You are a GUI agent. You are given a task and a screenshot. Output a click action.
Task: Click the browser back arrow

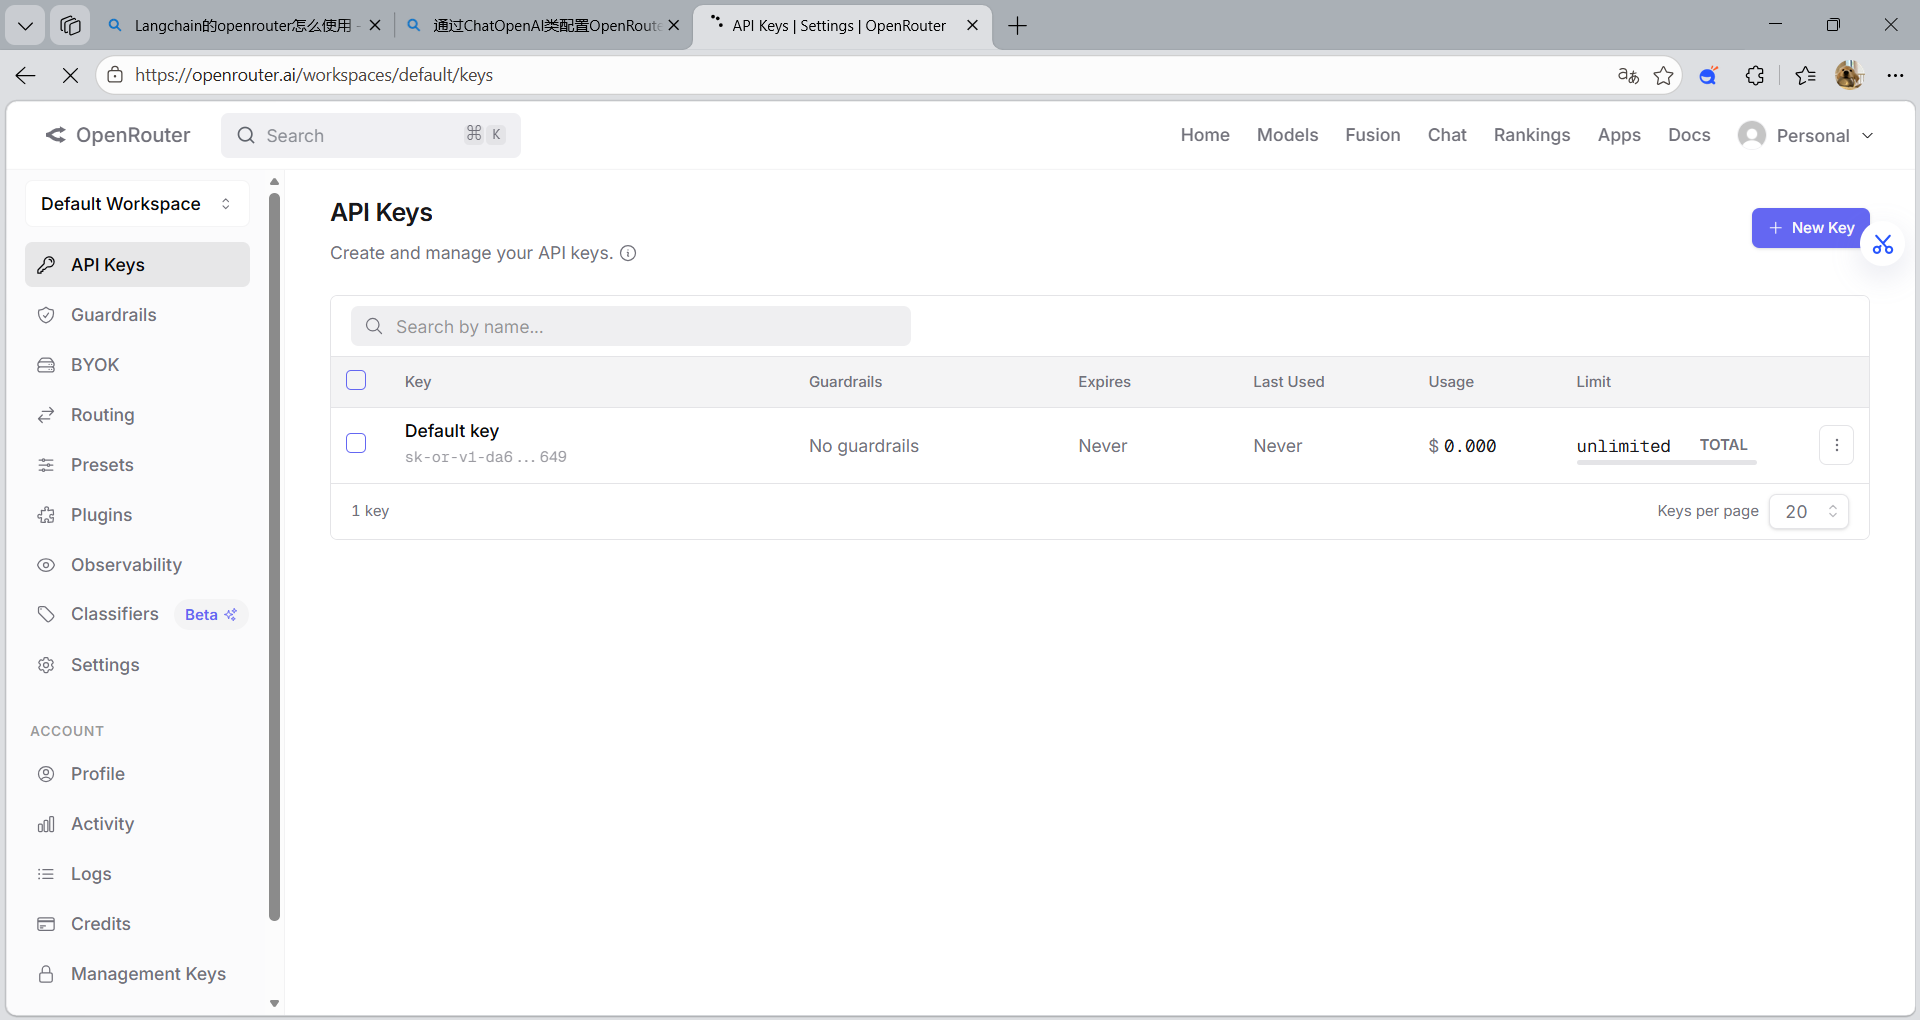[26, 75]
